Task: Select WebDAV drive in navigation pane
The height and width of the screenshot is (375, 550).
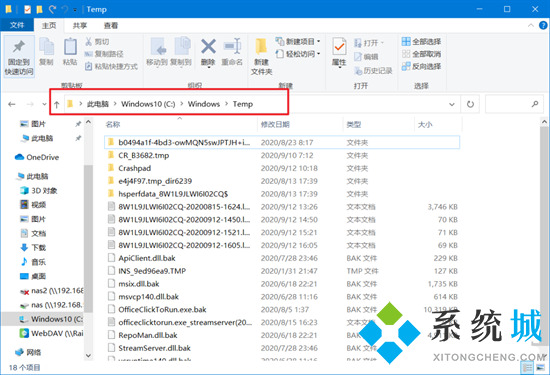Action: (x=51, y=333)
